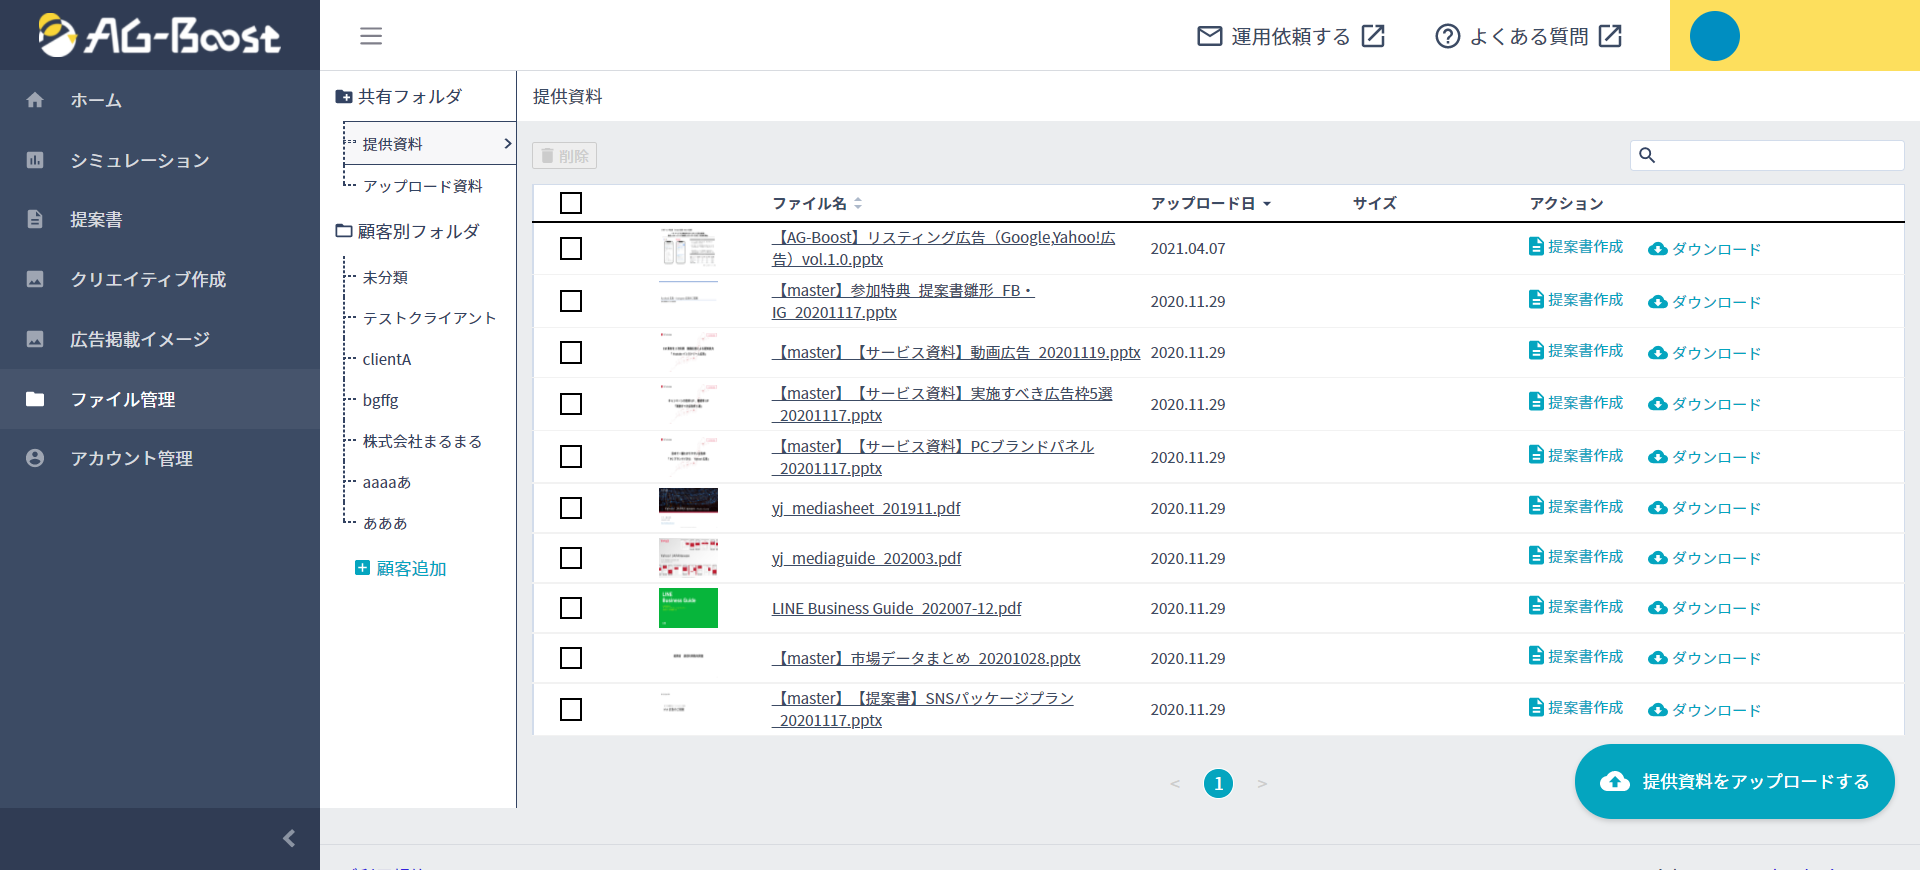Click the hamburger menu icon
The width and height of the screenshot is (1920, 870).
[x=371, y=36]
